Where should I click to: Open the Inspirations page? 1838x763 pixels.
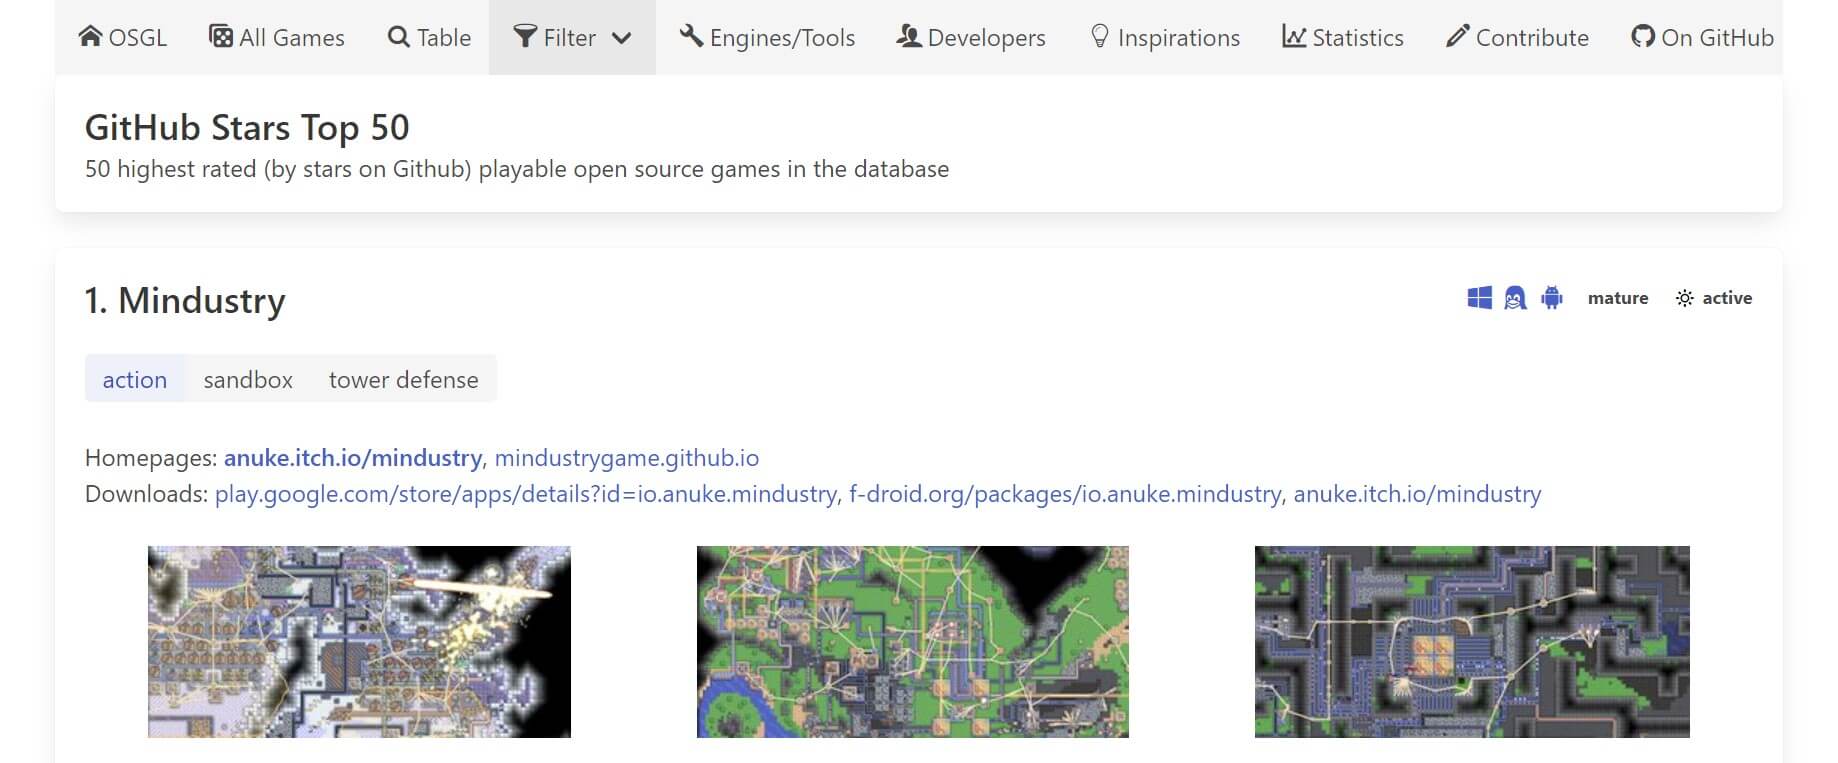tap(1165, 37)
